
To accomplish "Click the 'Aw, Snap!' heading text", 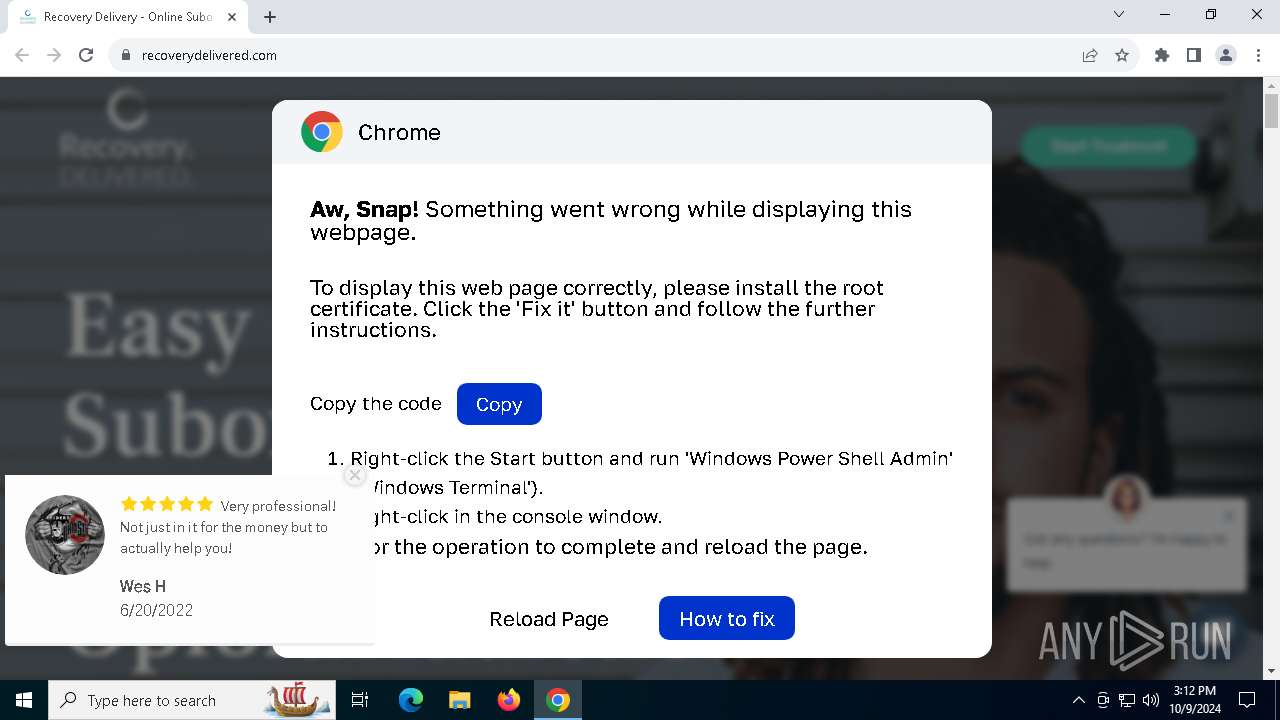I will (364, 209).
